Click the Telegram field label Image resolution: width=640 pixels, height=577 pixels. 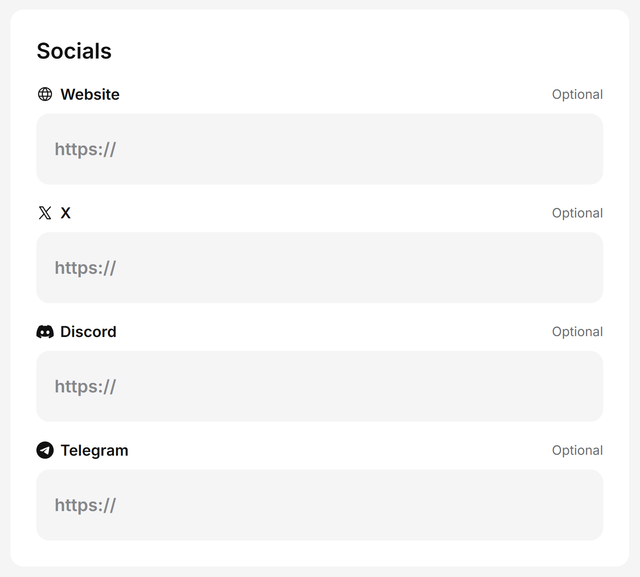(x=94, y=450)
